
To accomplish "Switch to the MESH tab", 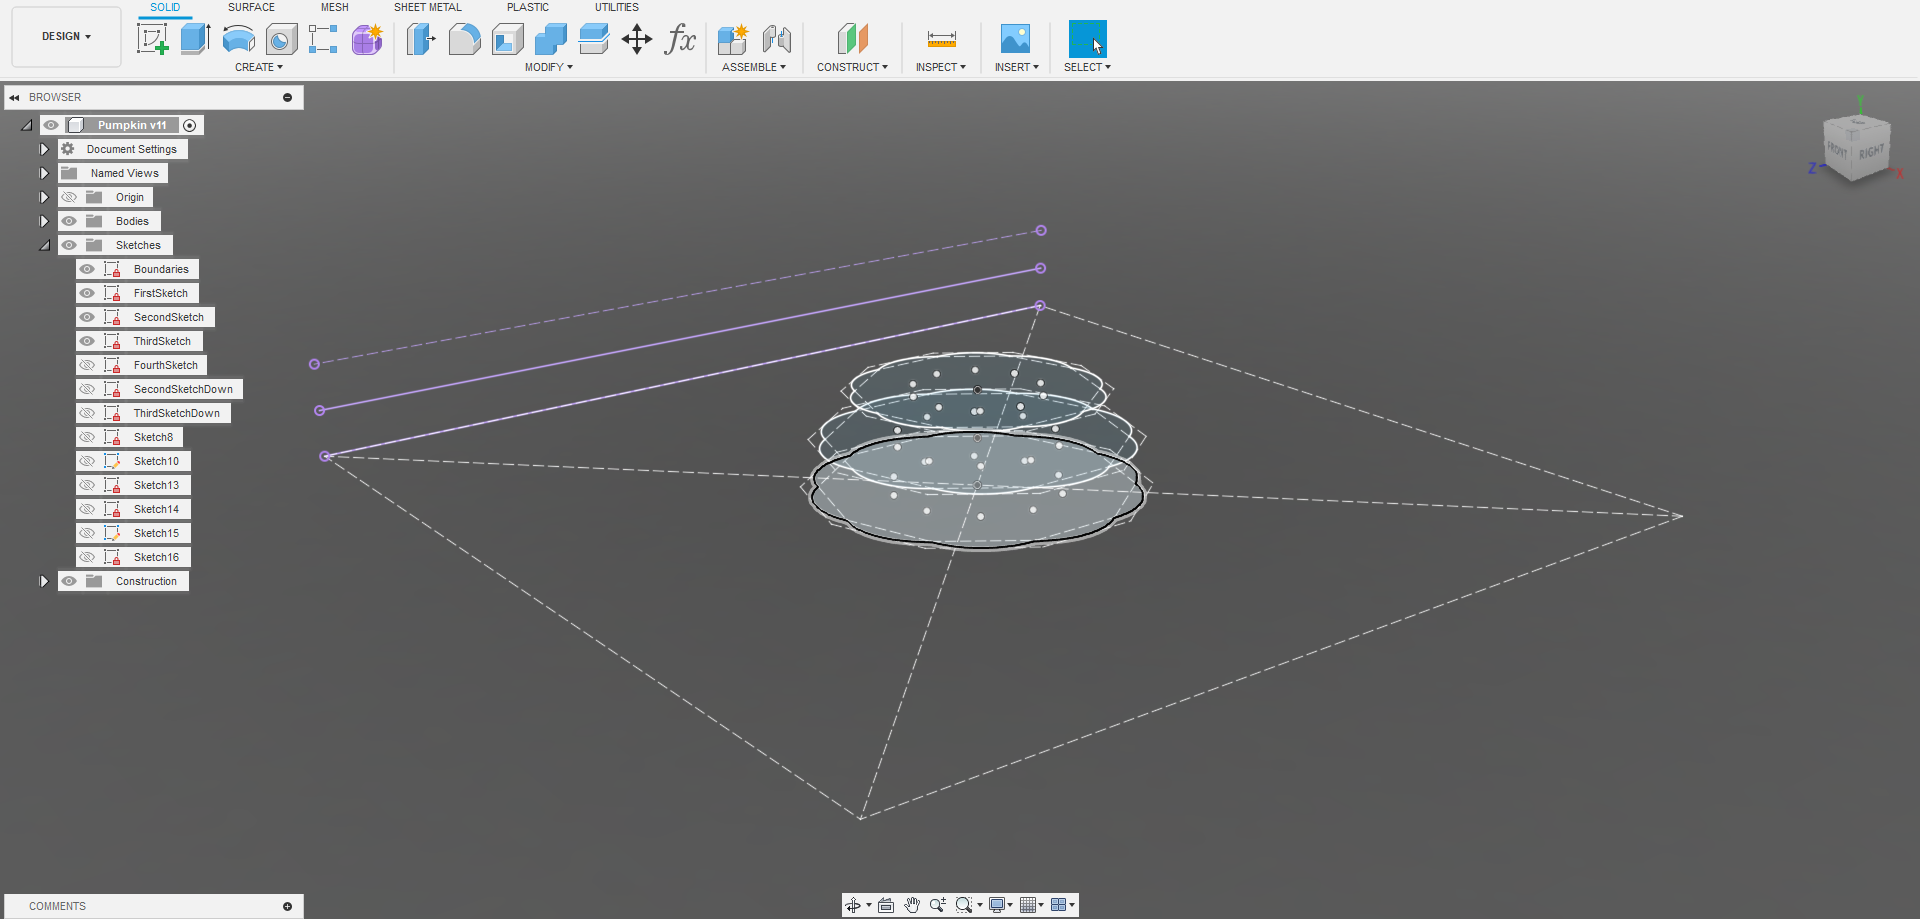I will pos(335,7).
